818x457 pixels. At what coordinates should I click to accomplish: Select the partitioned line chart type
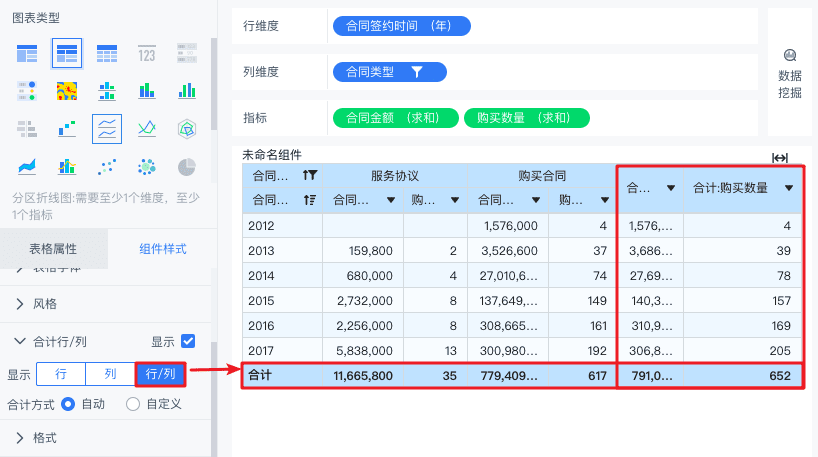(107, 129)
